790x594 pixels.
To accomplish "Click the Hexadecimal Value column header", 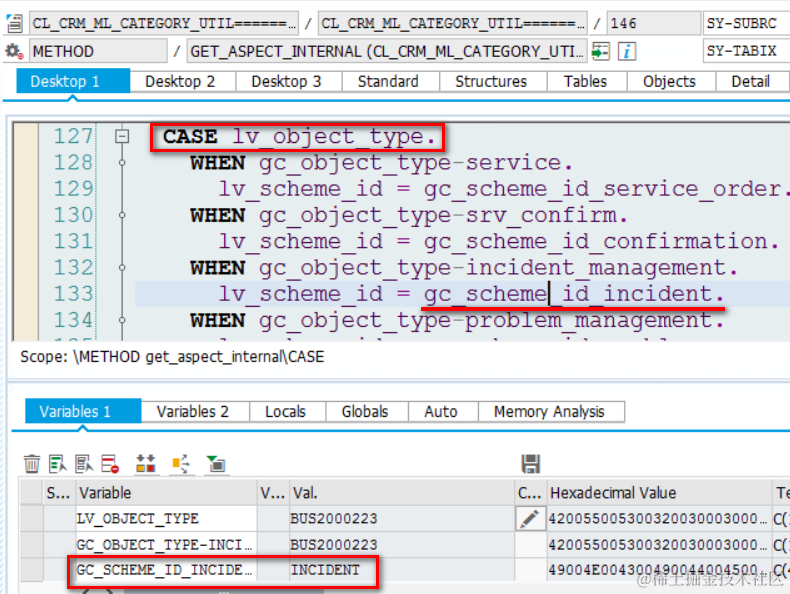I will pos(659,492).
